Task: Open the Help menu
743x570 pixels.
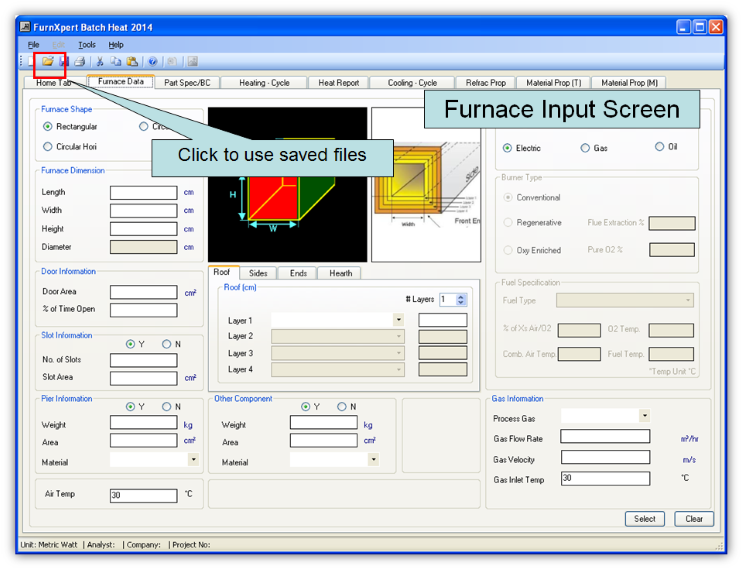Action: 116,45
